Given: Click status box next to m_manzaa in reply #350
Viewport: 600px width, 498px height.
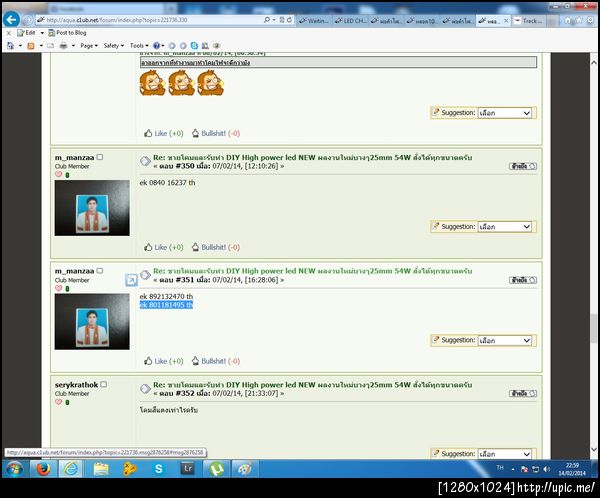Looking at the screenshot, I should click(100, 157).
